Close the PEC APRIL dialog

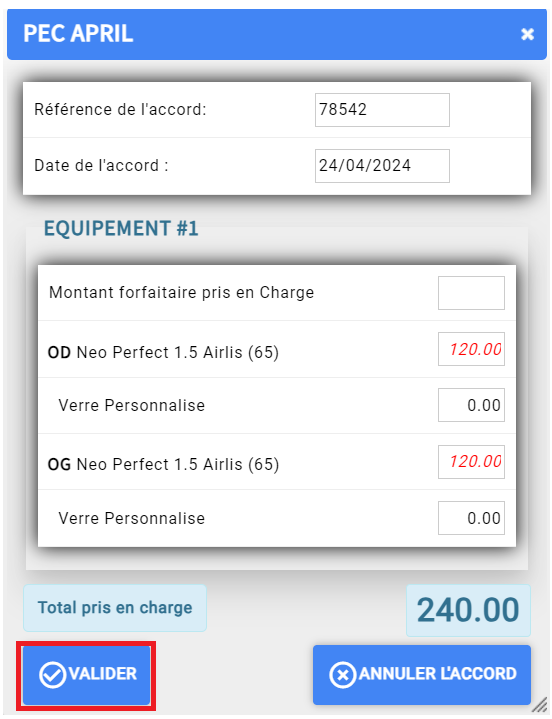(527, 34)
